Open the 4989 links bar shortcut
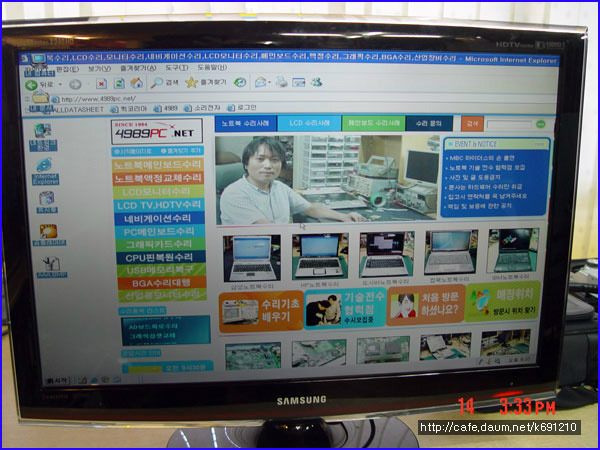 click(x=166, y=109)
